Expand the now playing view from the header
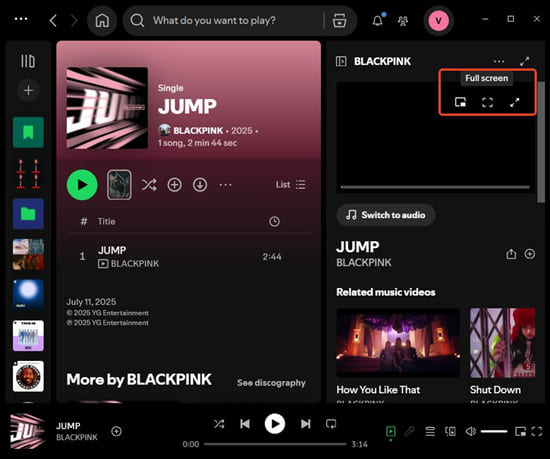Screen dimensions: 550x459 coord(524,61)
